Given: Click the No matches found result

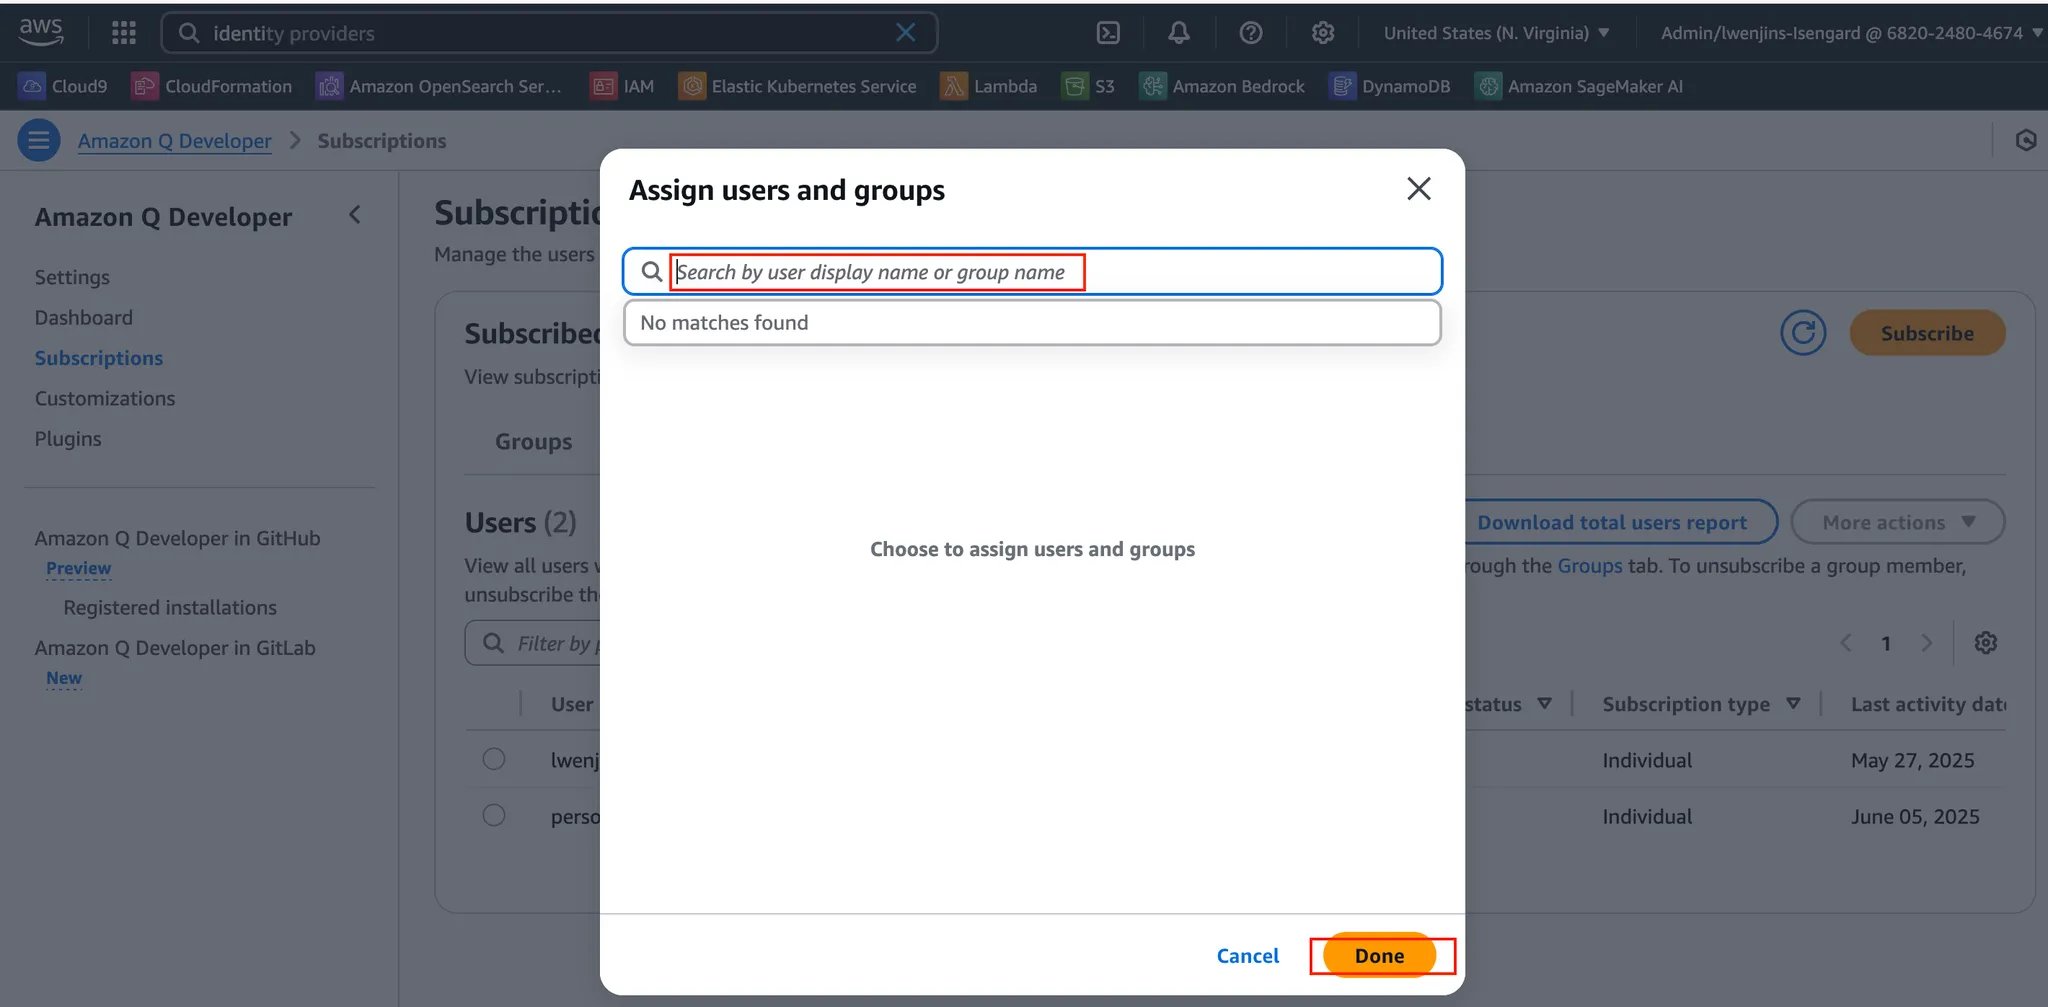Looking at the screenshot, I should (x=1032, y=323).
